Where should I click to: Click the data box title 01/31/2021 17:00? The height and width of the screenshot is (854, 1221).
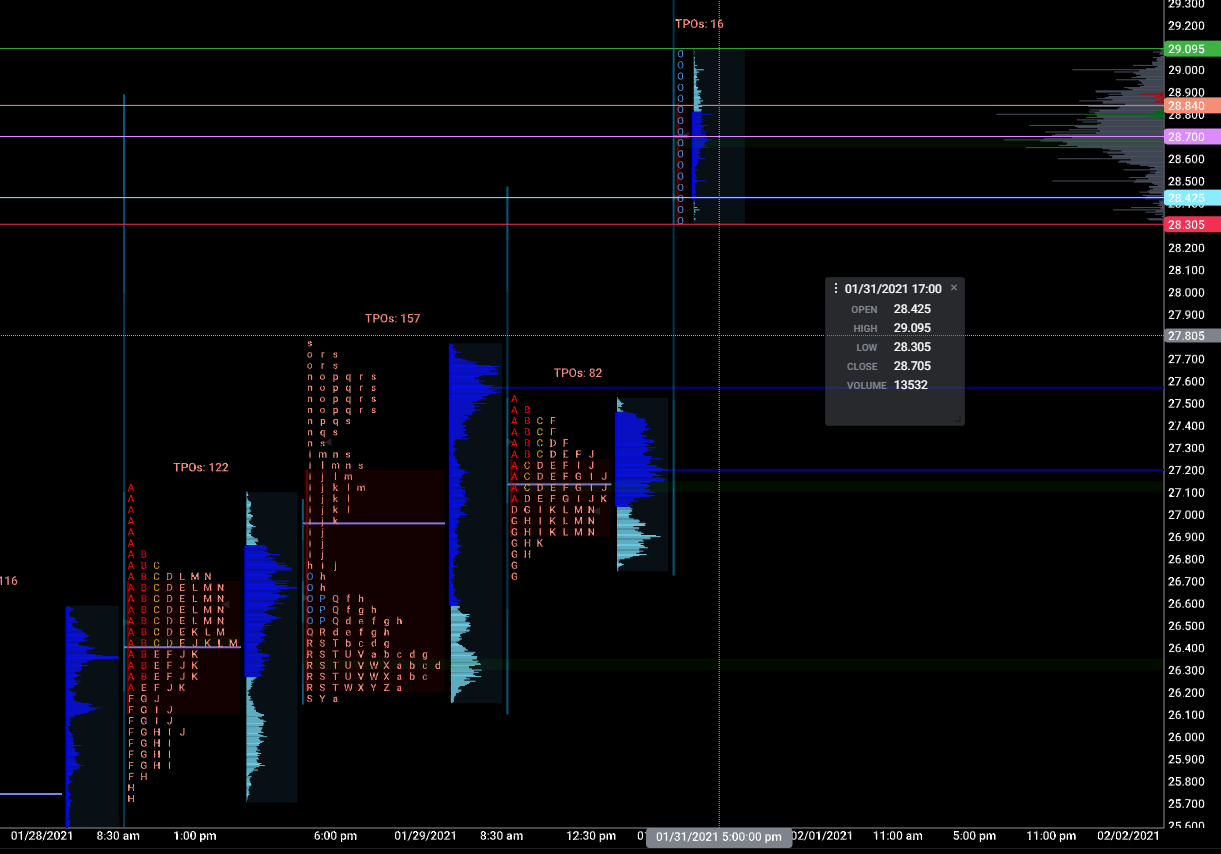pos(893,289)
